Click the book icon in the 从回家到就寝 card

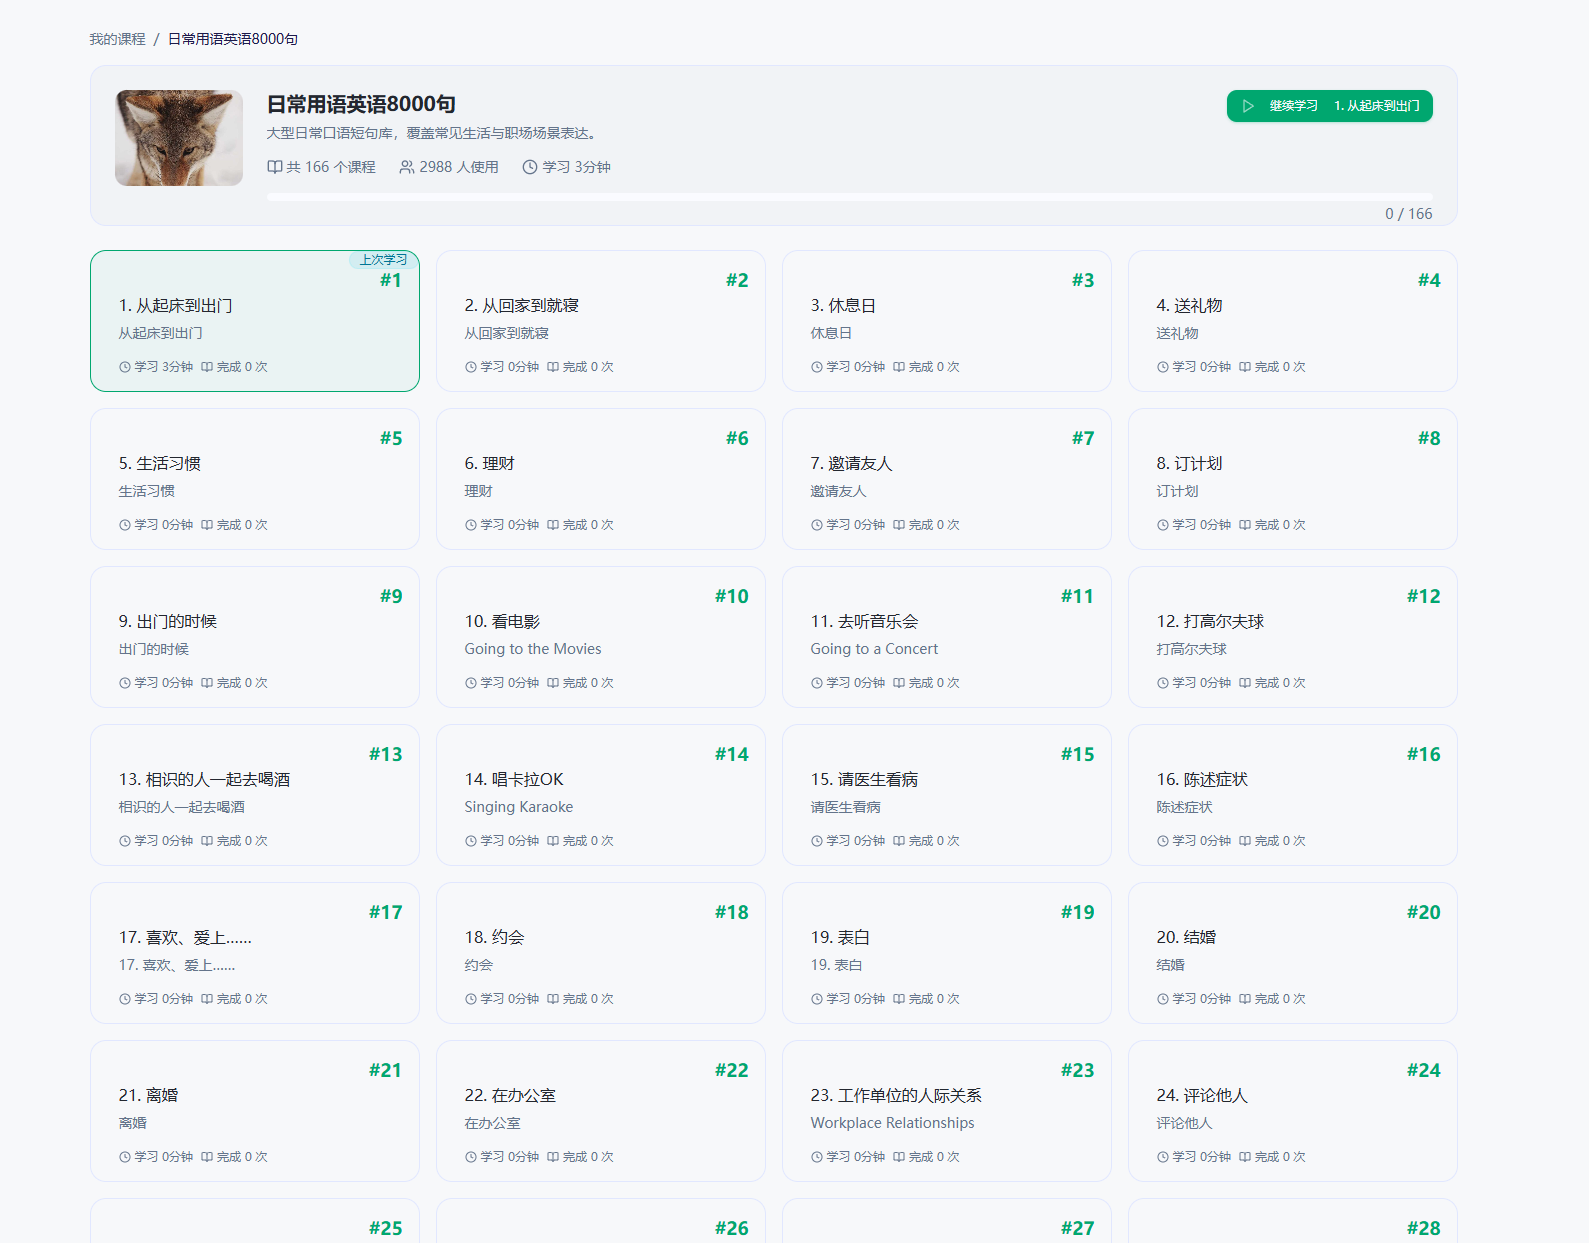(x=553, y=367)
